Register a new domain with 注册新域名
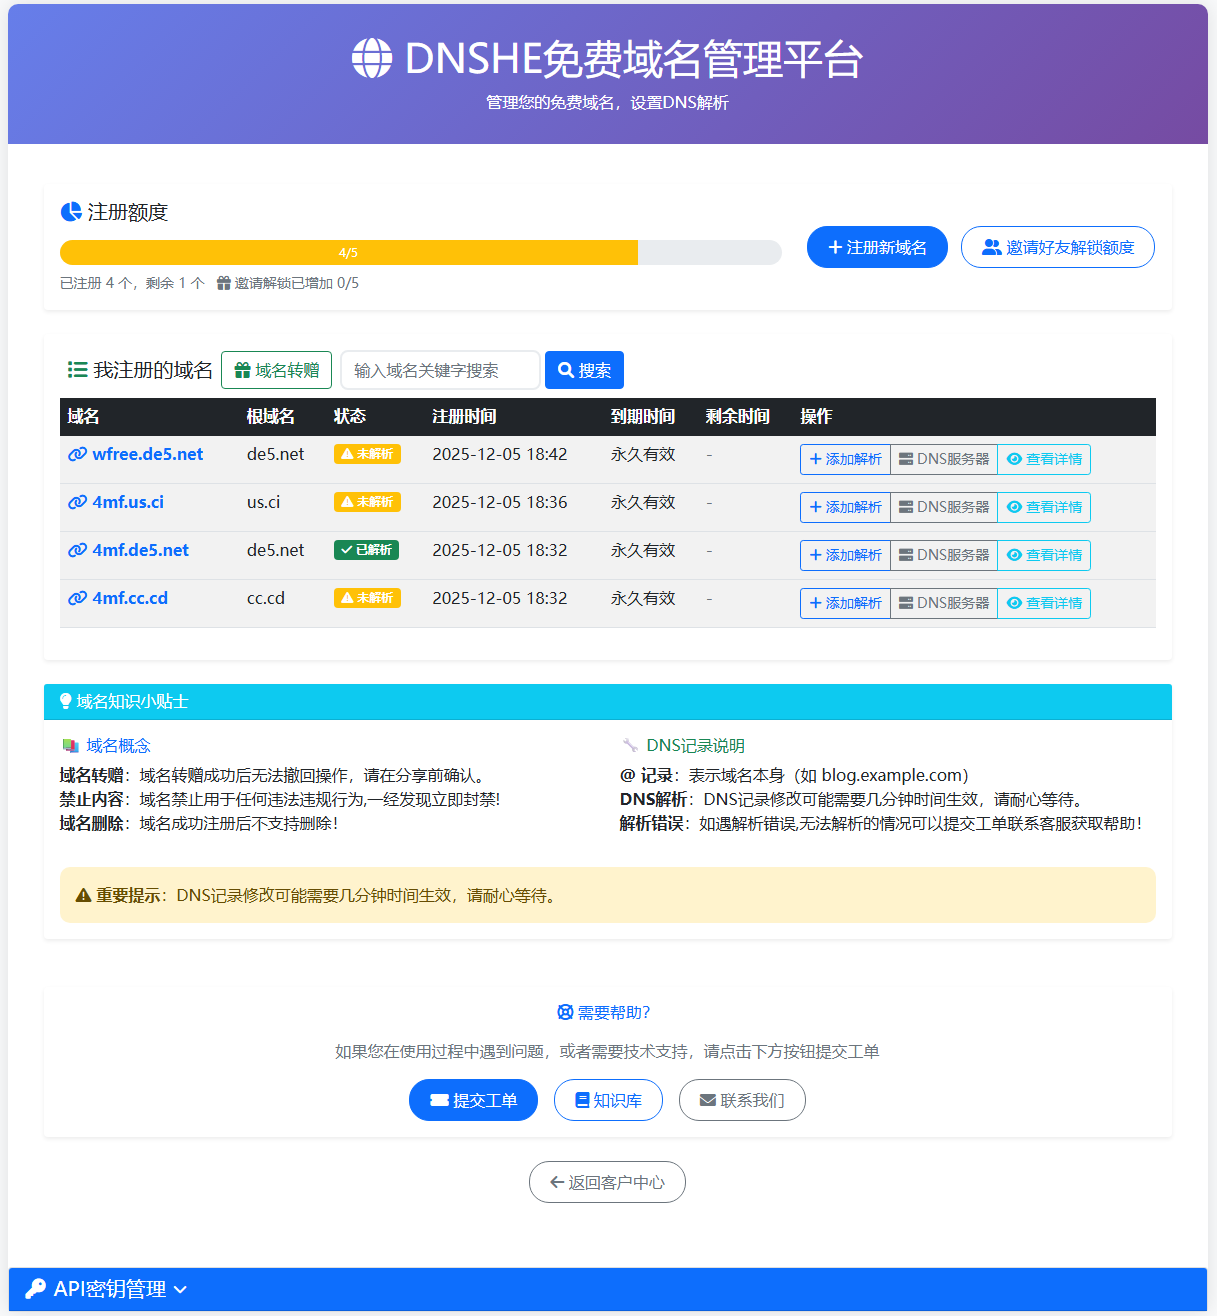This screenshot has height=1316, width=1217. tap(877, 247)
